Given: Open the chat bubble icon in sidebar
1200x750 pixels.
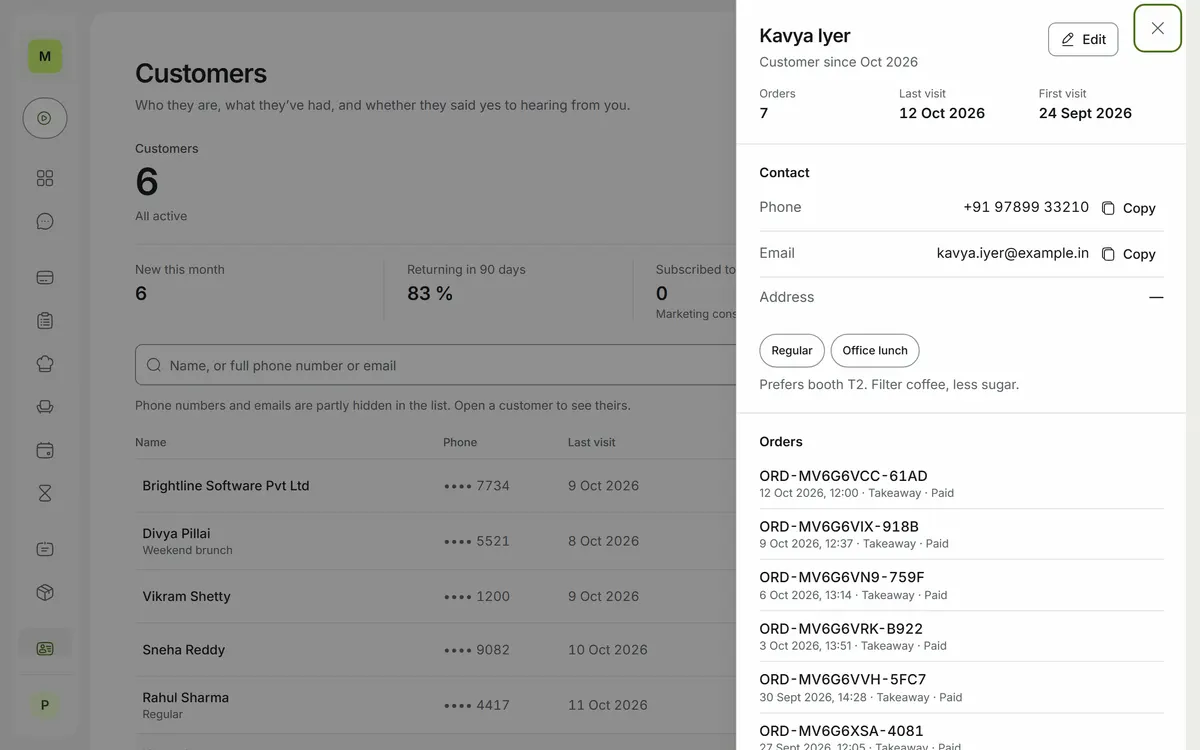Looking at the screenshot, I should [45, 222].
